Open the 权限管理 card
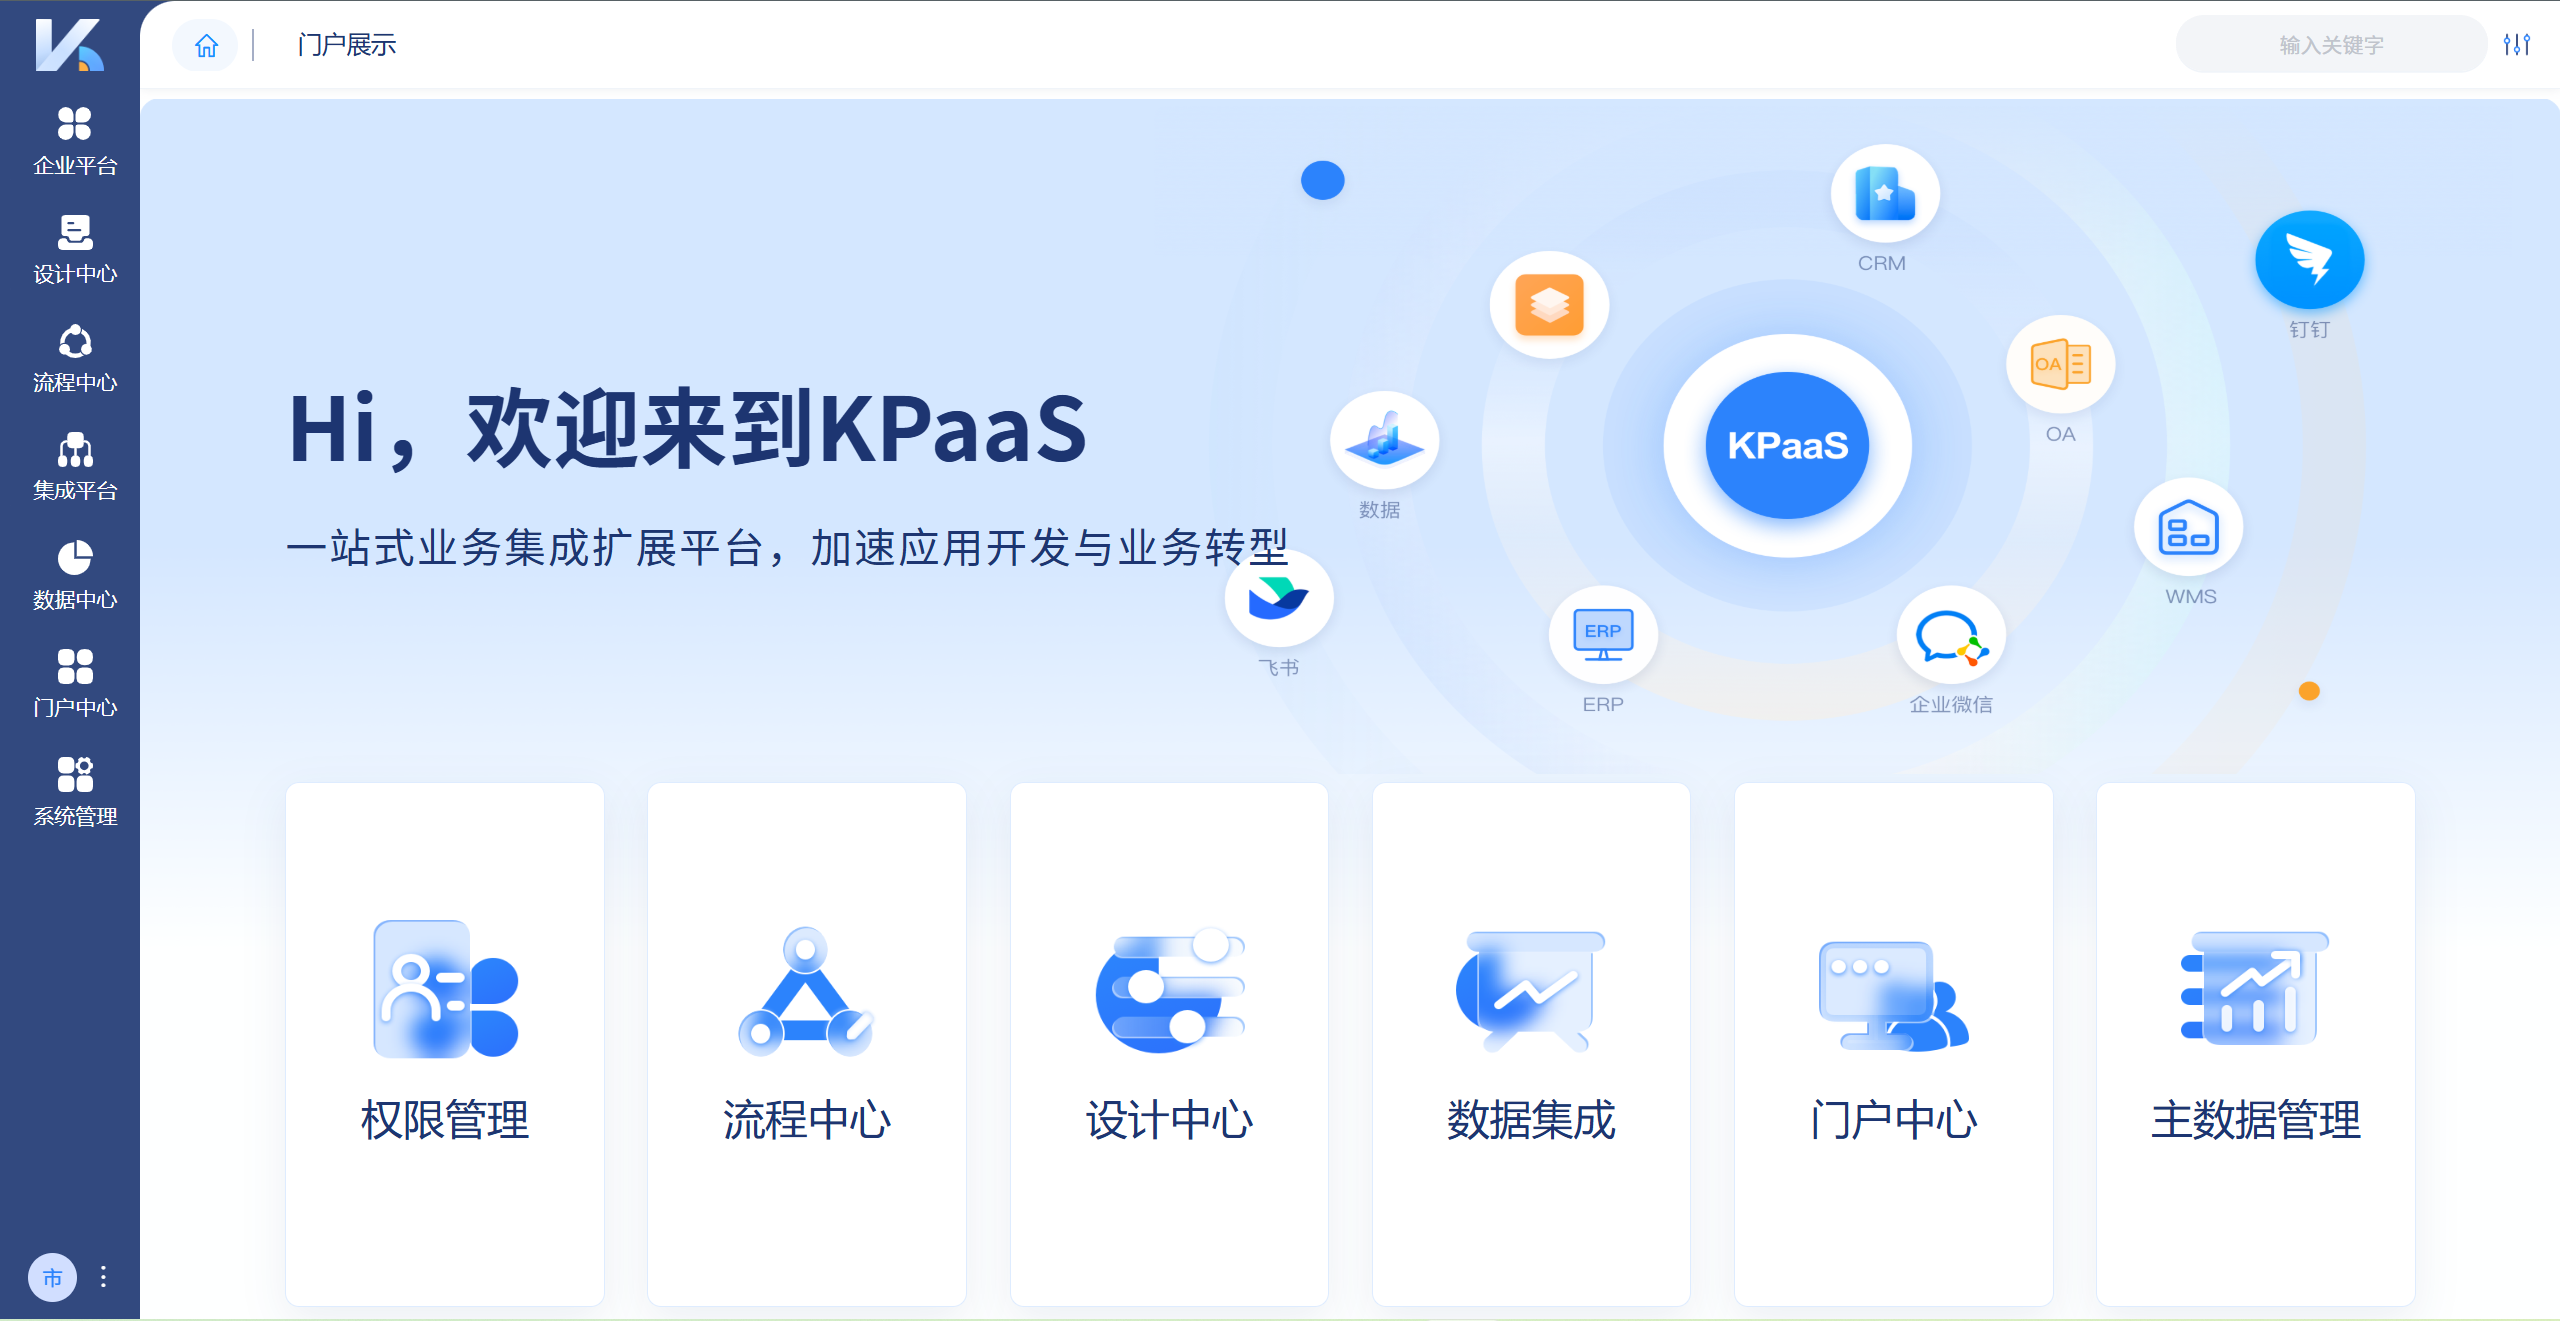 coord(445,1043)
